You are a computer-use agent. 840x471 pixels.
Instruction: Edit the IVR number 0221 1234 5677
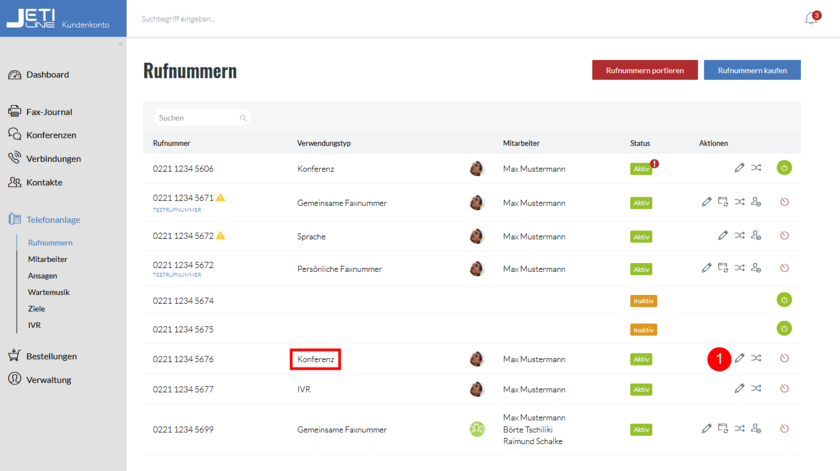tap(739, 388)
